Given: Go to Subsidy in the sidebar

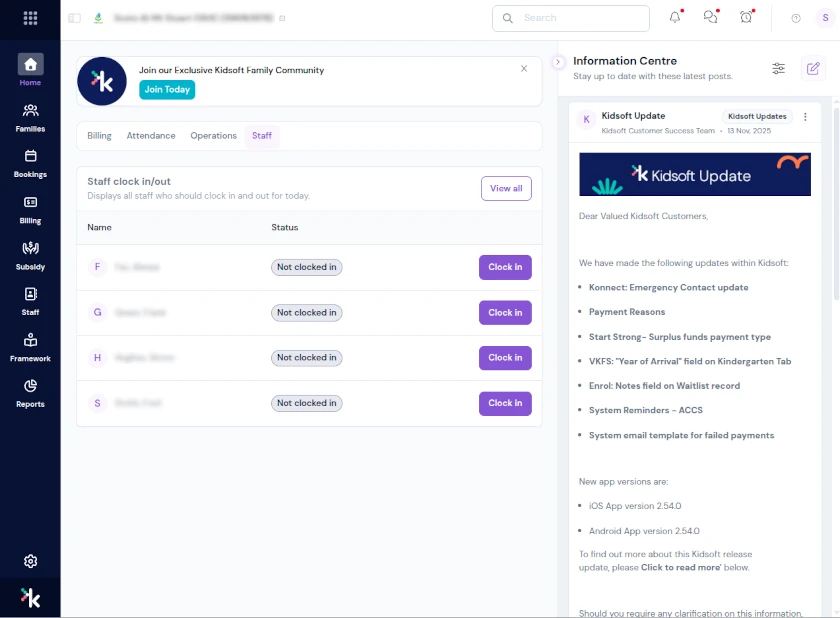Looking at the screenshot, I should [x=30, y=255].
